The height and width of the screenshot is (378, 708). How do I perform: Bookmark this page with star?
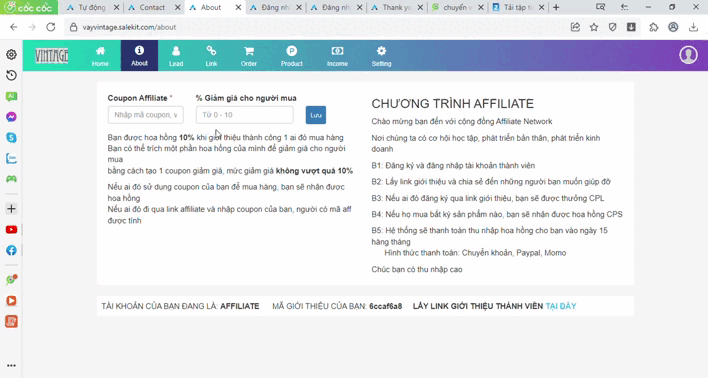[594, 27]
